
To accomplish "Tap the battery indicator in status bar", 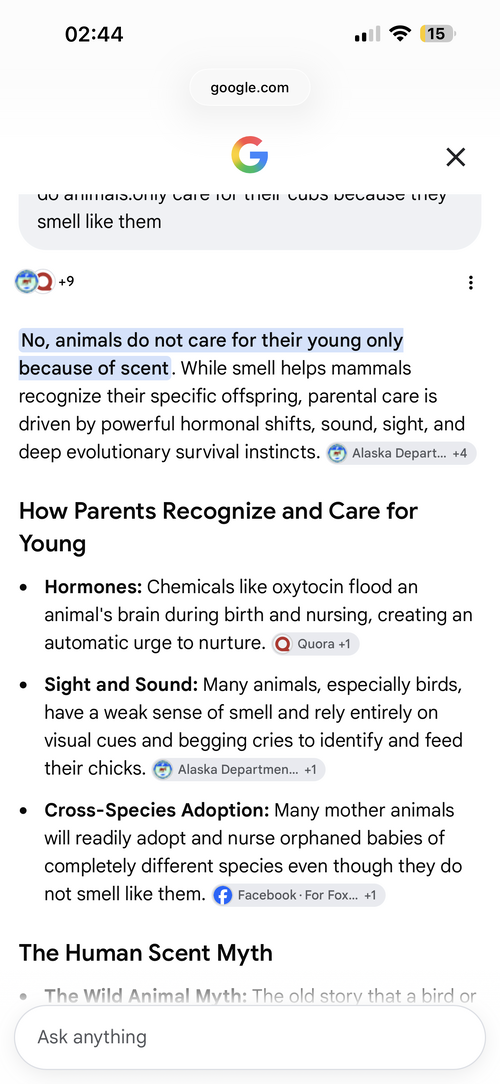I will pos(438,33).
